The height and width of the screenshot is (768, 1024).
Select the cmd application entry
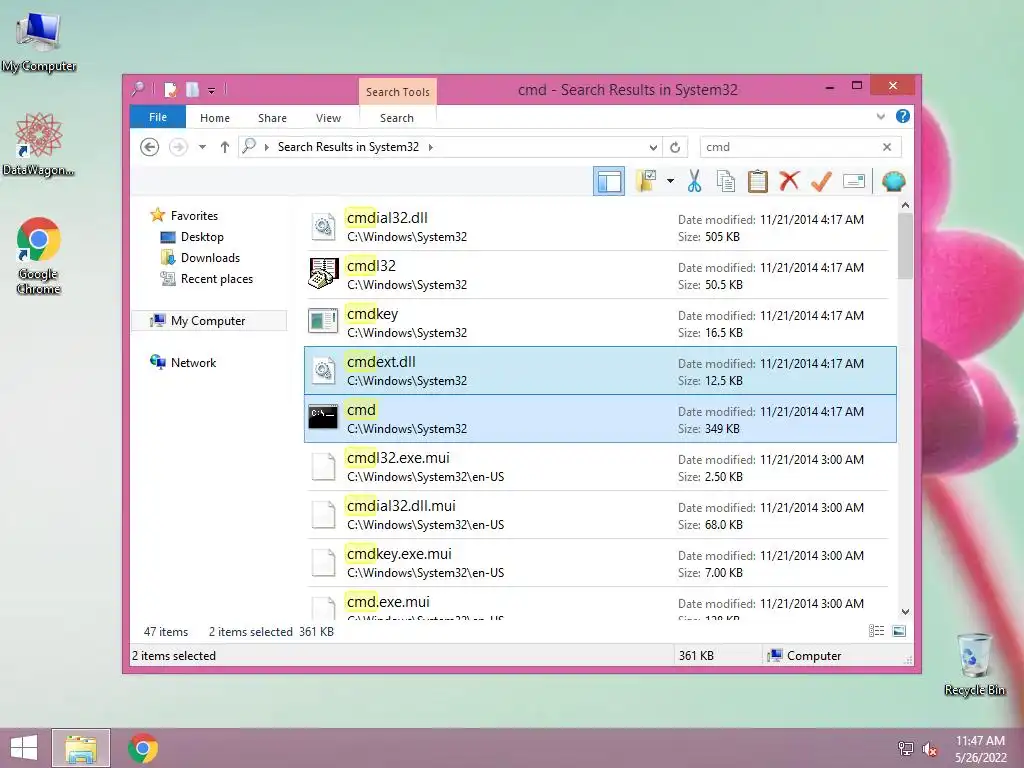600,419
